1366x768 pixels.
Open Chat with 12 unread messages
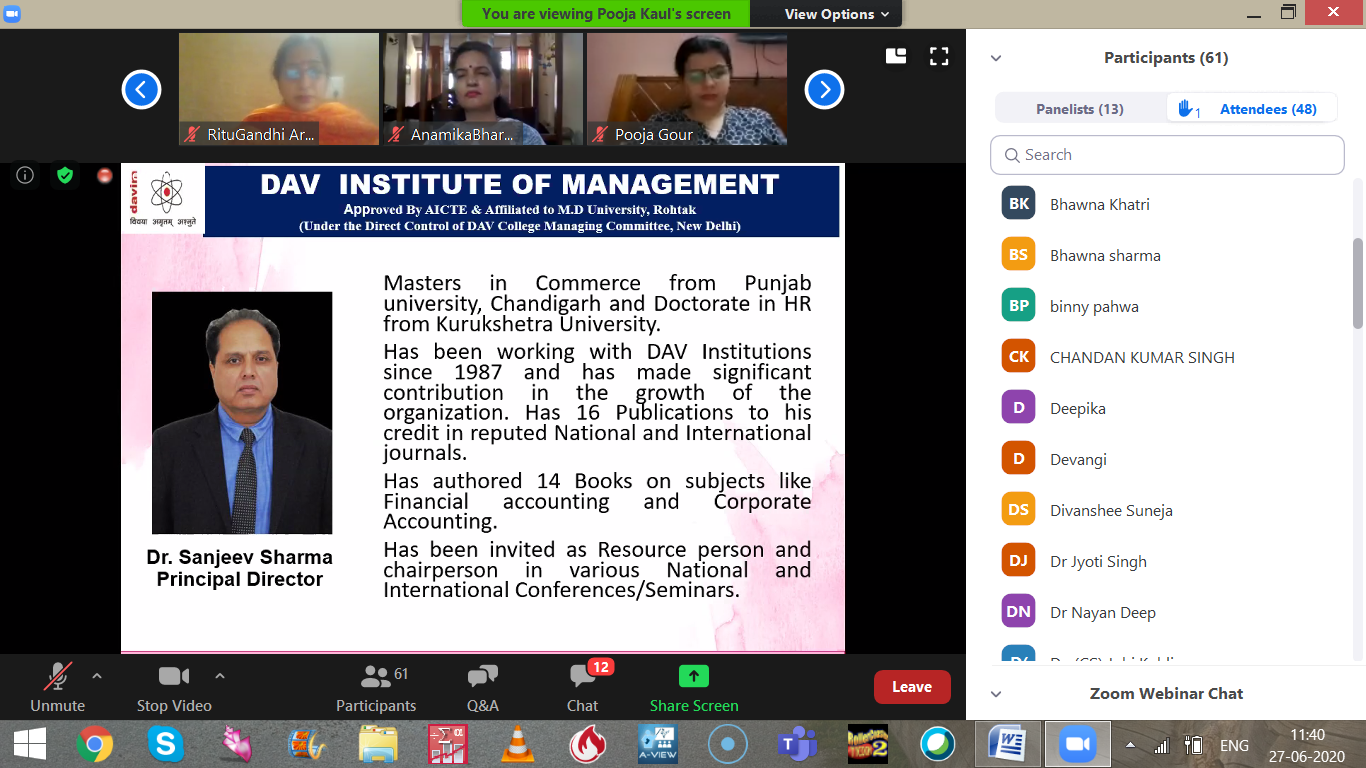click(x=583, y=687)
